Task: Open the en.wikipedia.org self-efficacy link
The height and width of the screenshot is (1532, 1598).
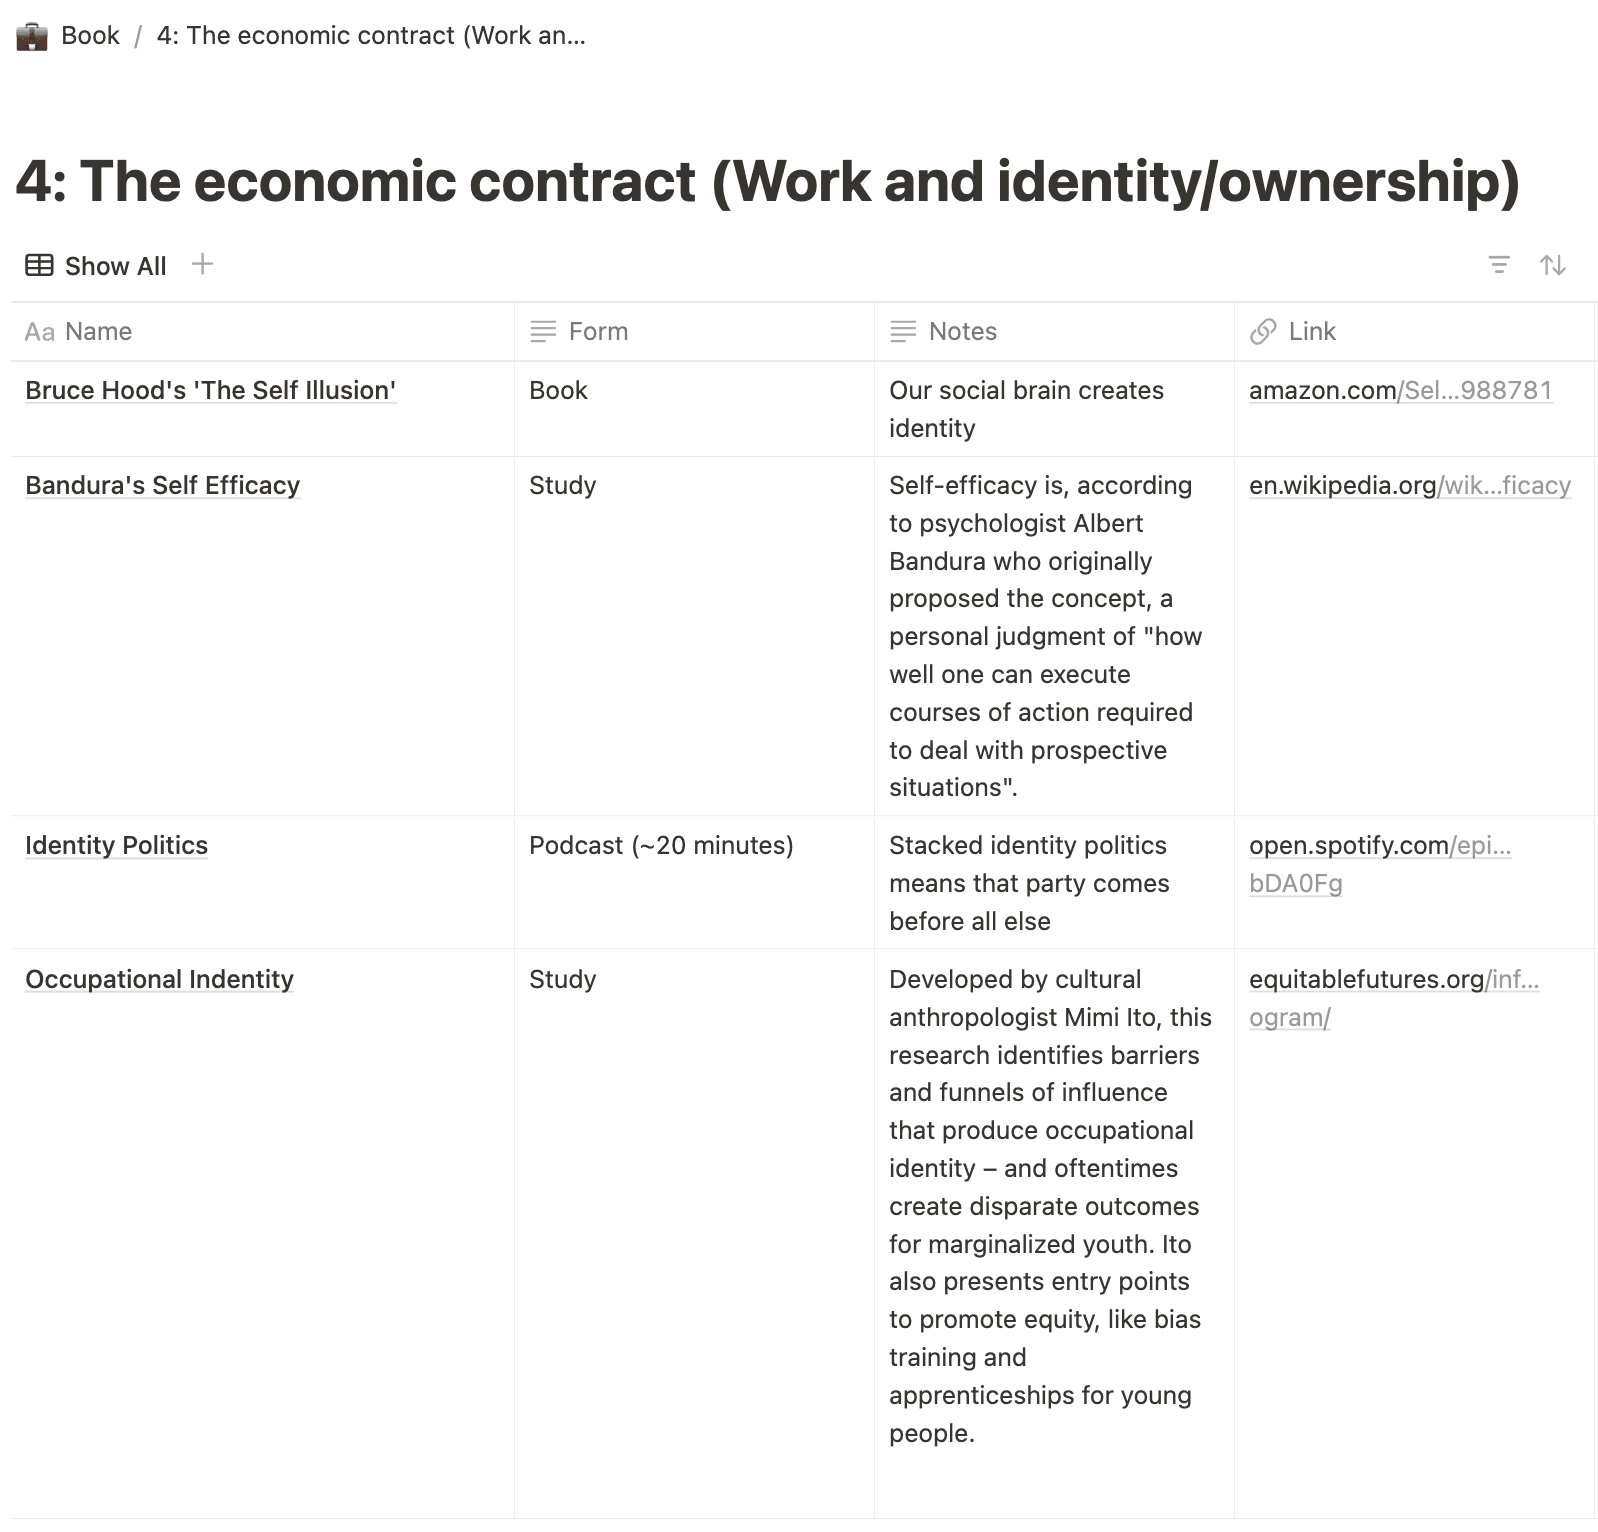Action: pyautogui.click(x=1409, y=486)
